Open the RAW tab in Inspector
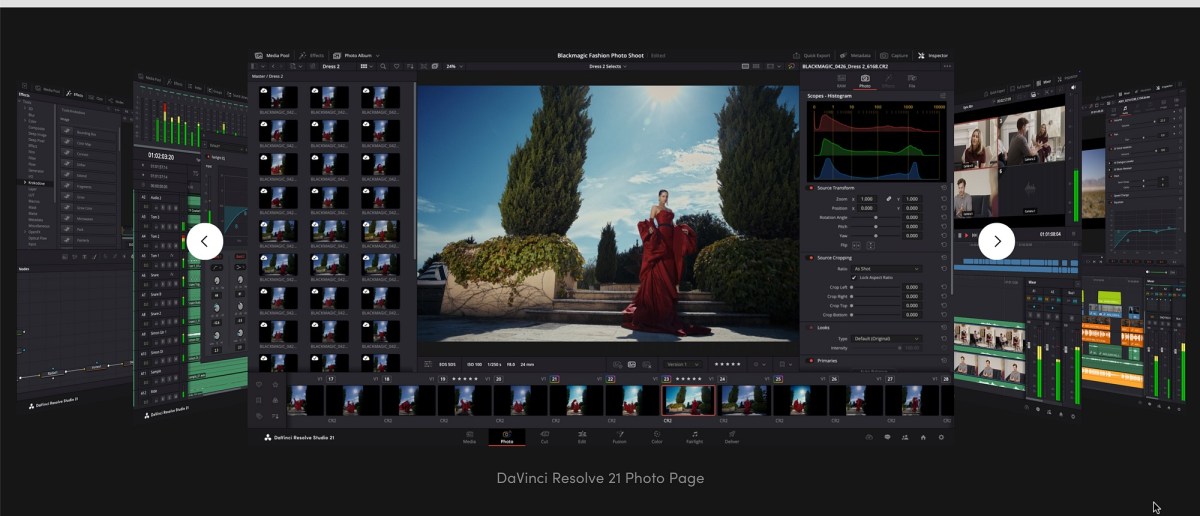The height and width of the screenshot is (516, 1200). (x=841, y=81)
